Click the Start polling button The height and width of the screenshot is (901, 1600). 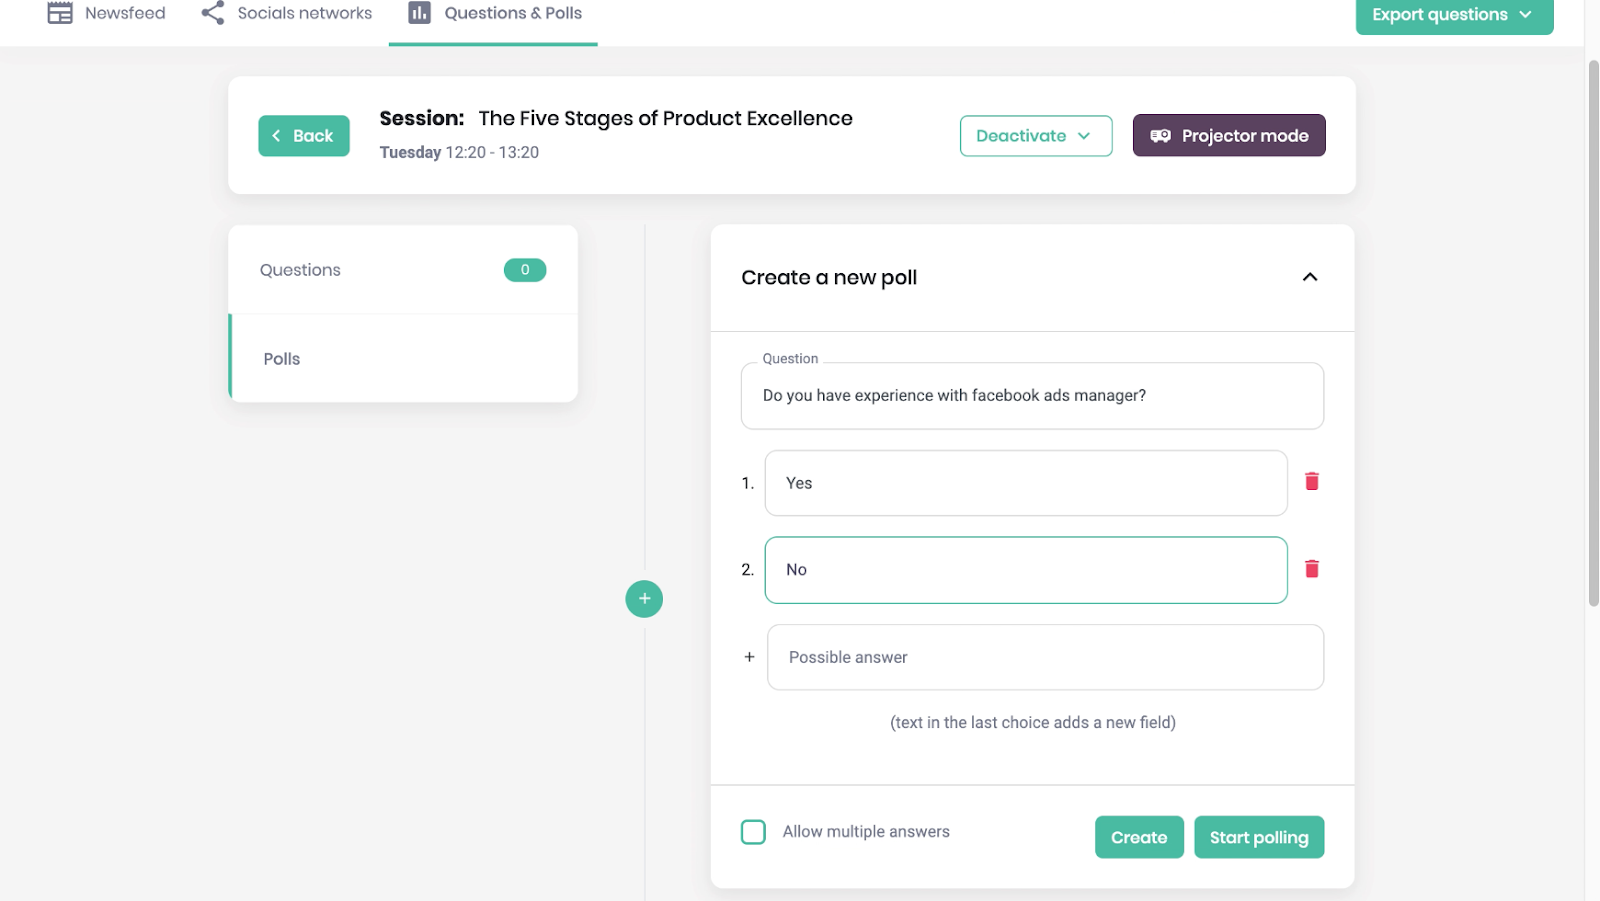tap(1258, 837)
